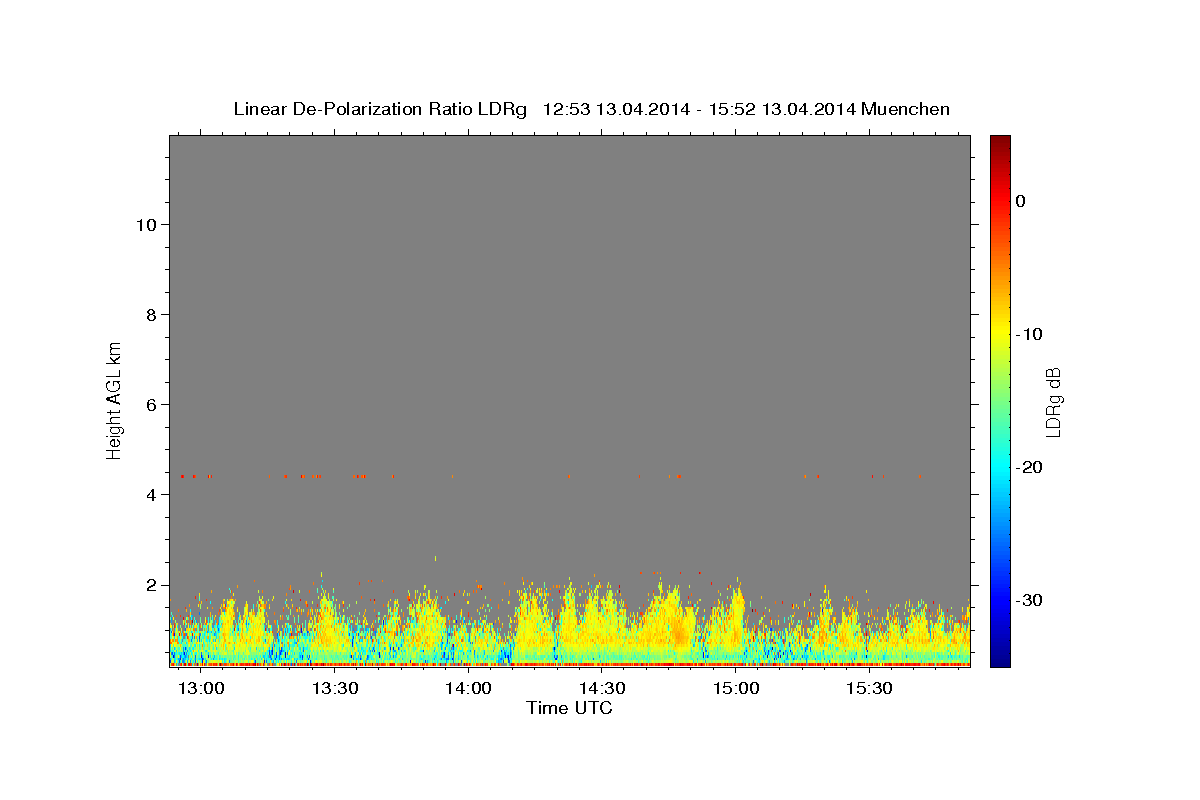Image resolution: width=1200 pixels, height=800 pixels.
Task: Click the height tick label 4
Action: click(x=151, y=495)
